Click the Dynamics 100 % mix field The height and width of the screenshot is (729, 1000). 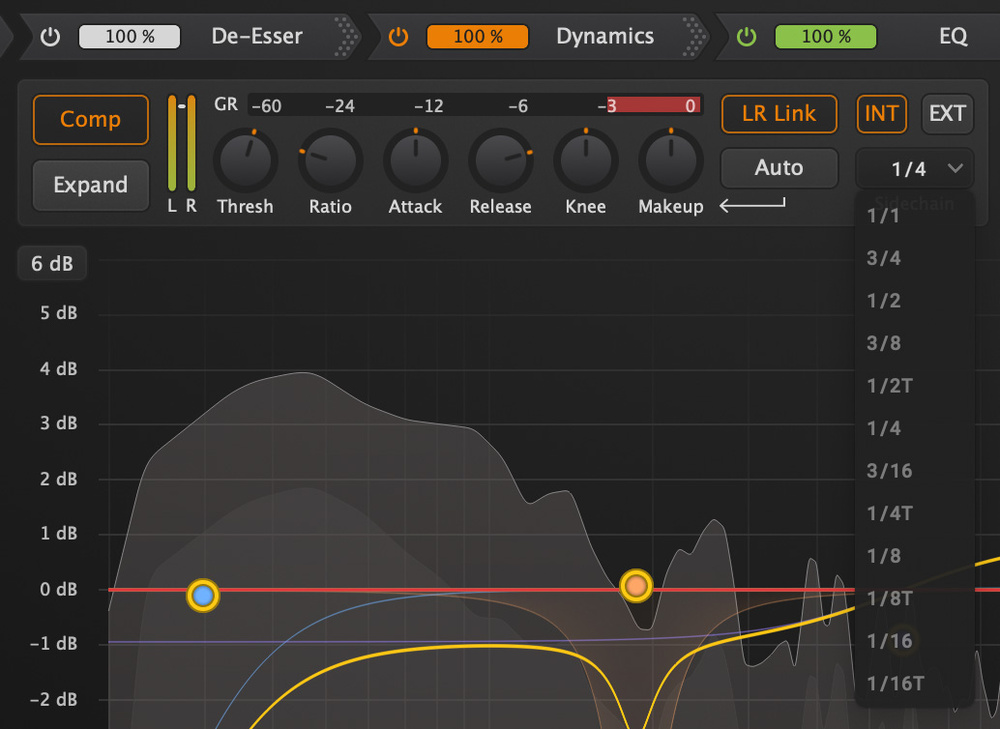click(x=478, y=36)
